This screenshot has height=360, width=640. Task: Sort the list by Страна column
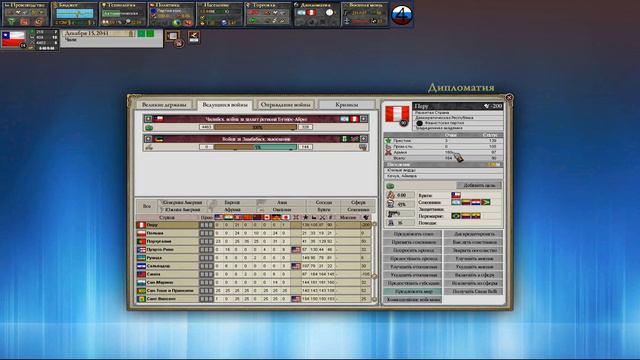click(x=167, y=218)
